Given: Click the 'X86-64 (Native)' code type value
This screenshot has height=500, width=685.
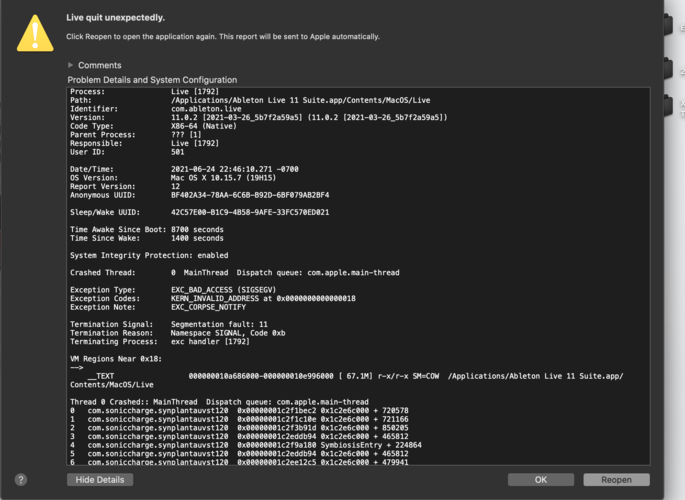Looking at the screenshot, I should tap(204, 126).
